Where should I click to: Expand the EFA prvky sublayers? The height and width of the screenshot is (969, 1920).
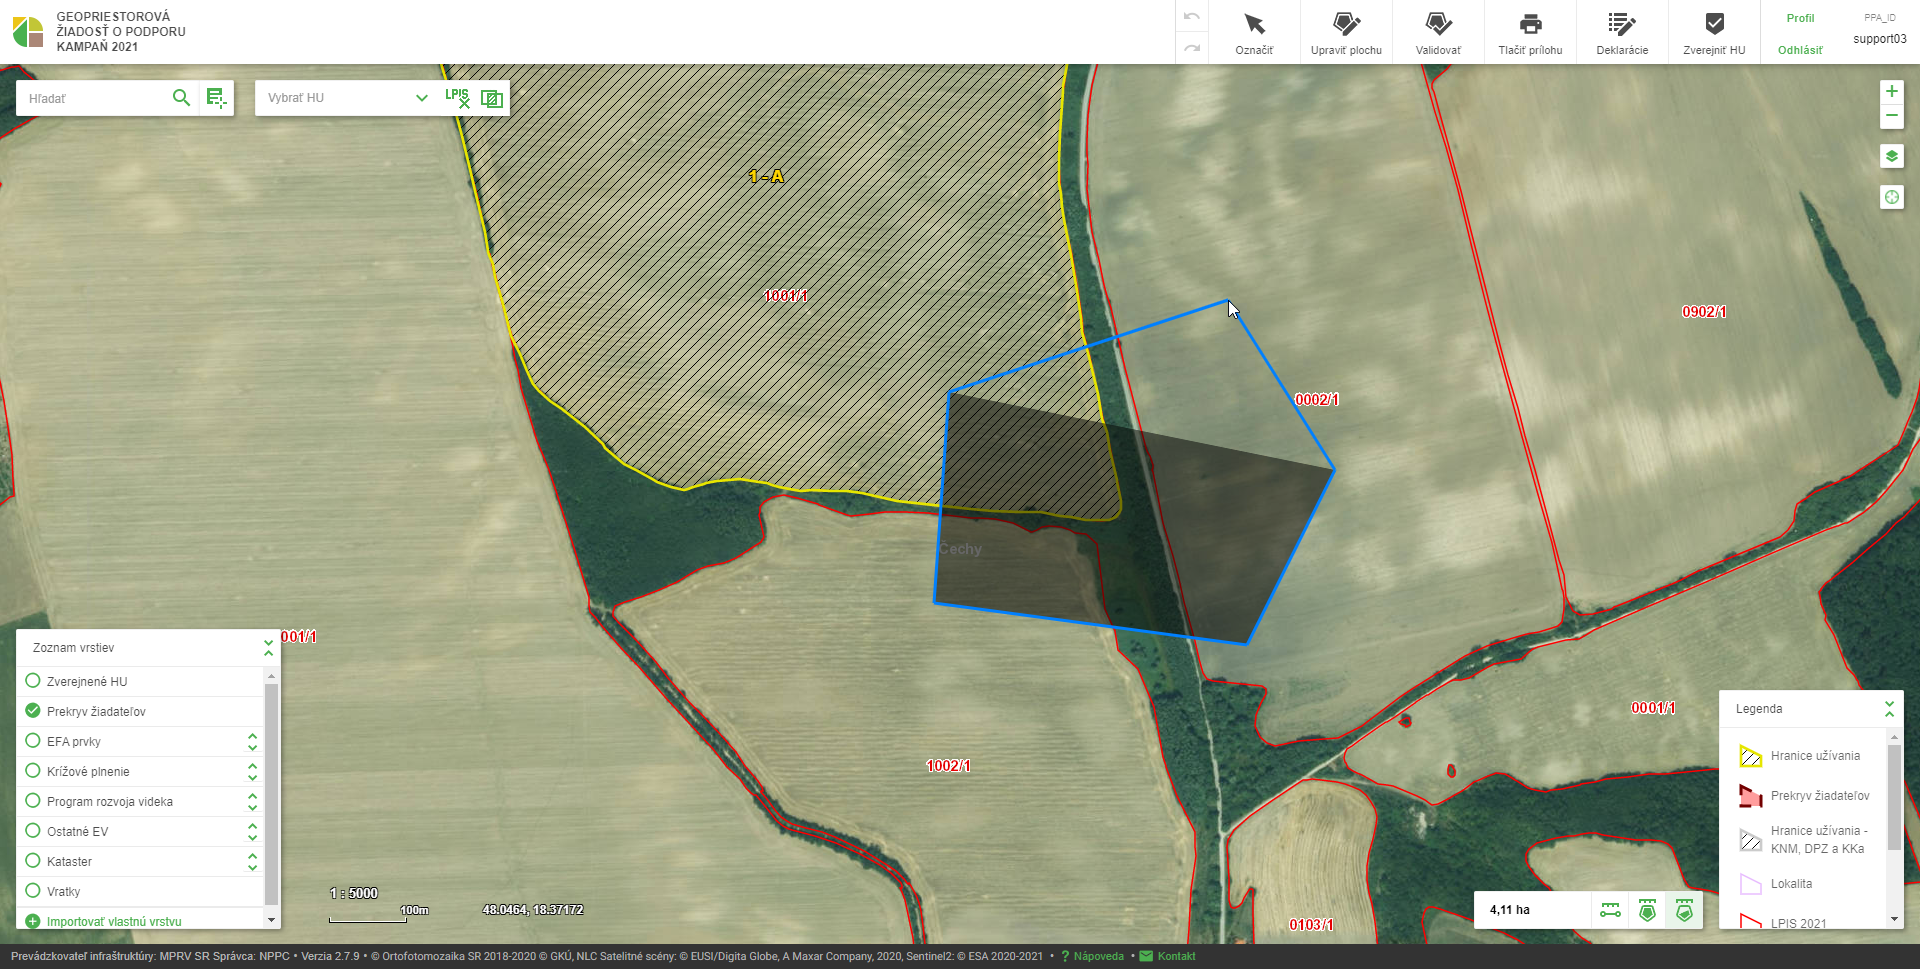click(252, 741)
